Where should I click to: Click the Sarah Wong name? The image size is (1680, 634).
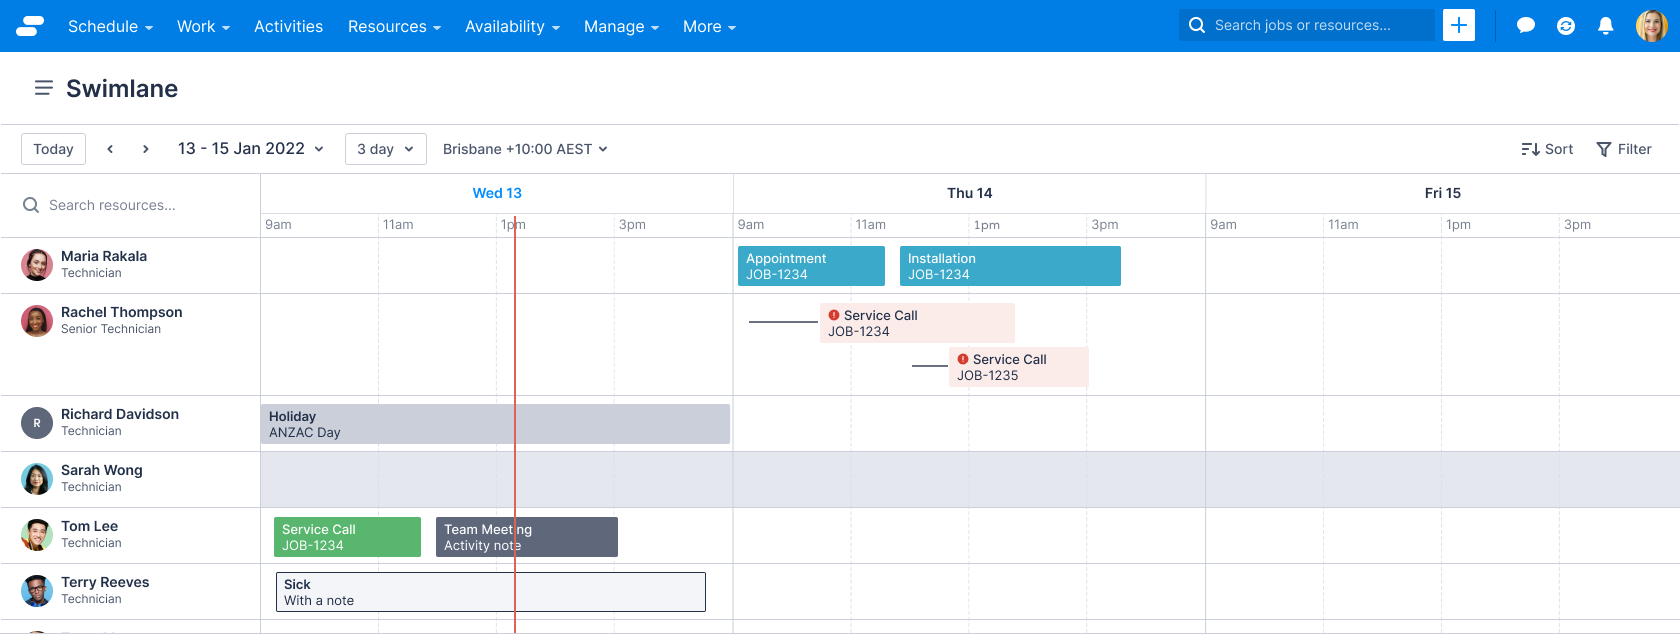[x=102, y=470]
